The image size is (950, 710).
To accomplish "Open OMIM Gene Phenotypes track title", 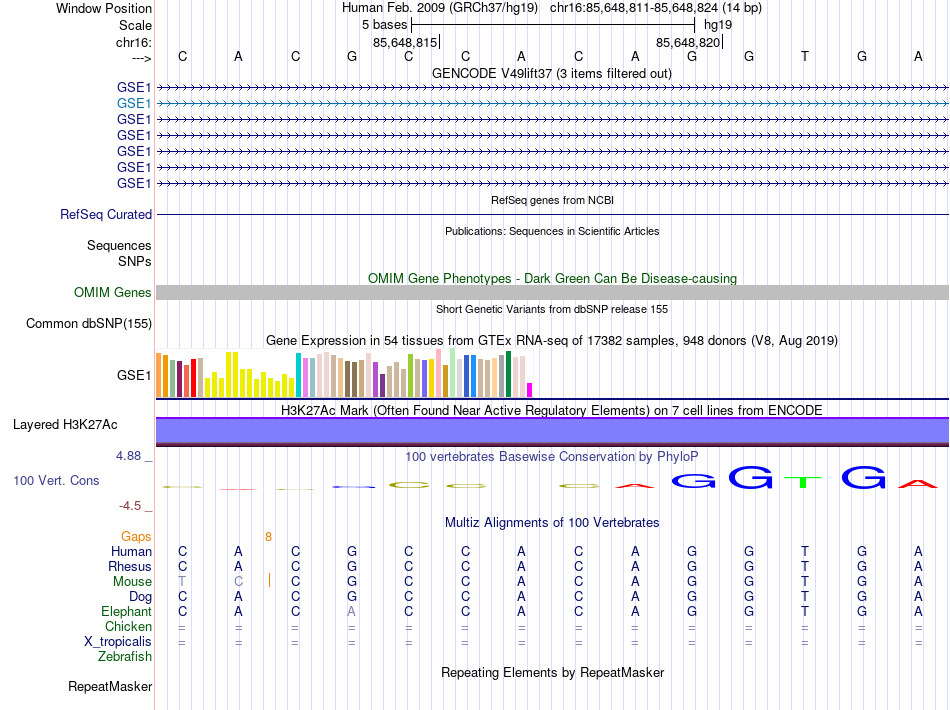I will 552,278.
